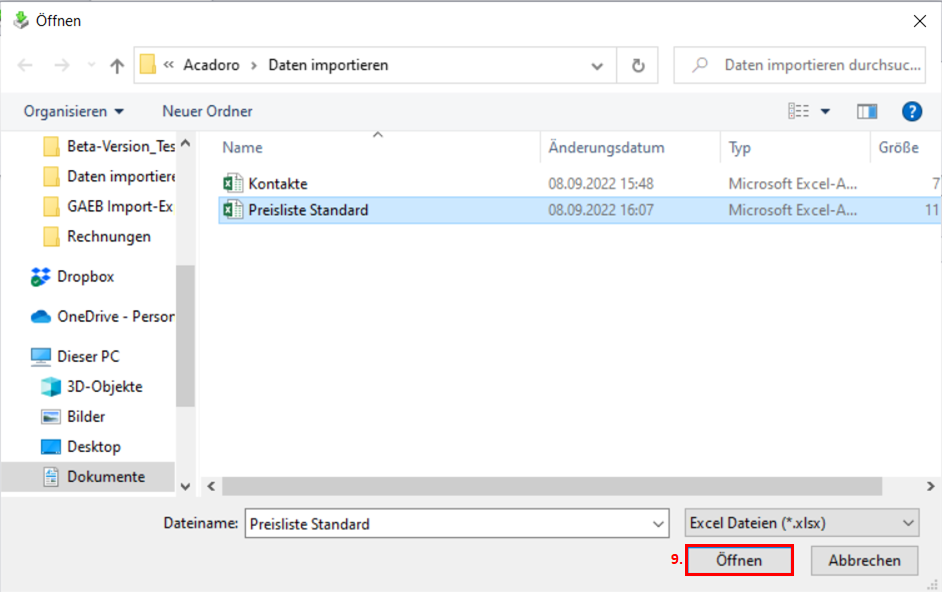Sort files by Änderungsdatum column header
Screen dimensions: 942x592
pos(606,147)
